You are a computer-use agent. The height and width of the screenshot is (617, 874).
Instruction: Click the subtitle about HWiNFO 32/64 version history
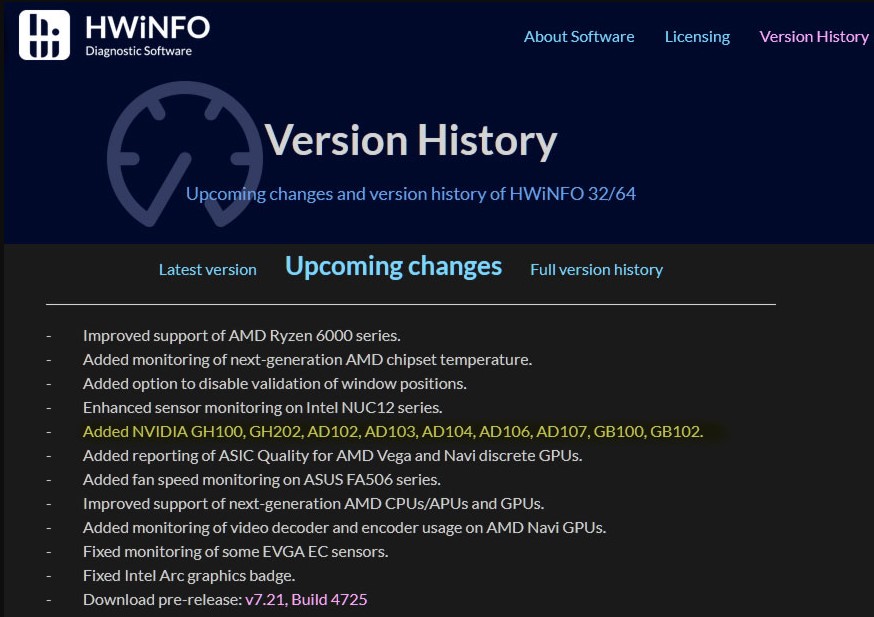click(x=411, y=194)
